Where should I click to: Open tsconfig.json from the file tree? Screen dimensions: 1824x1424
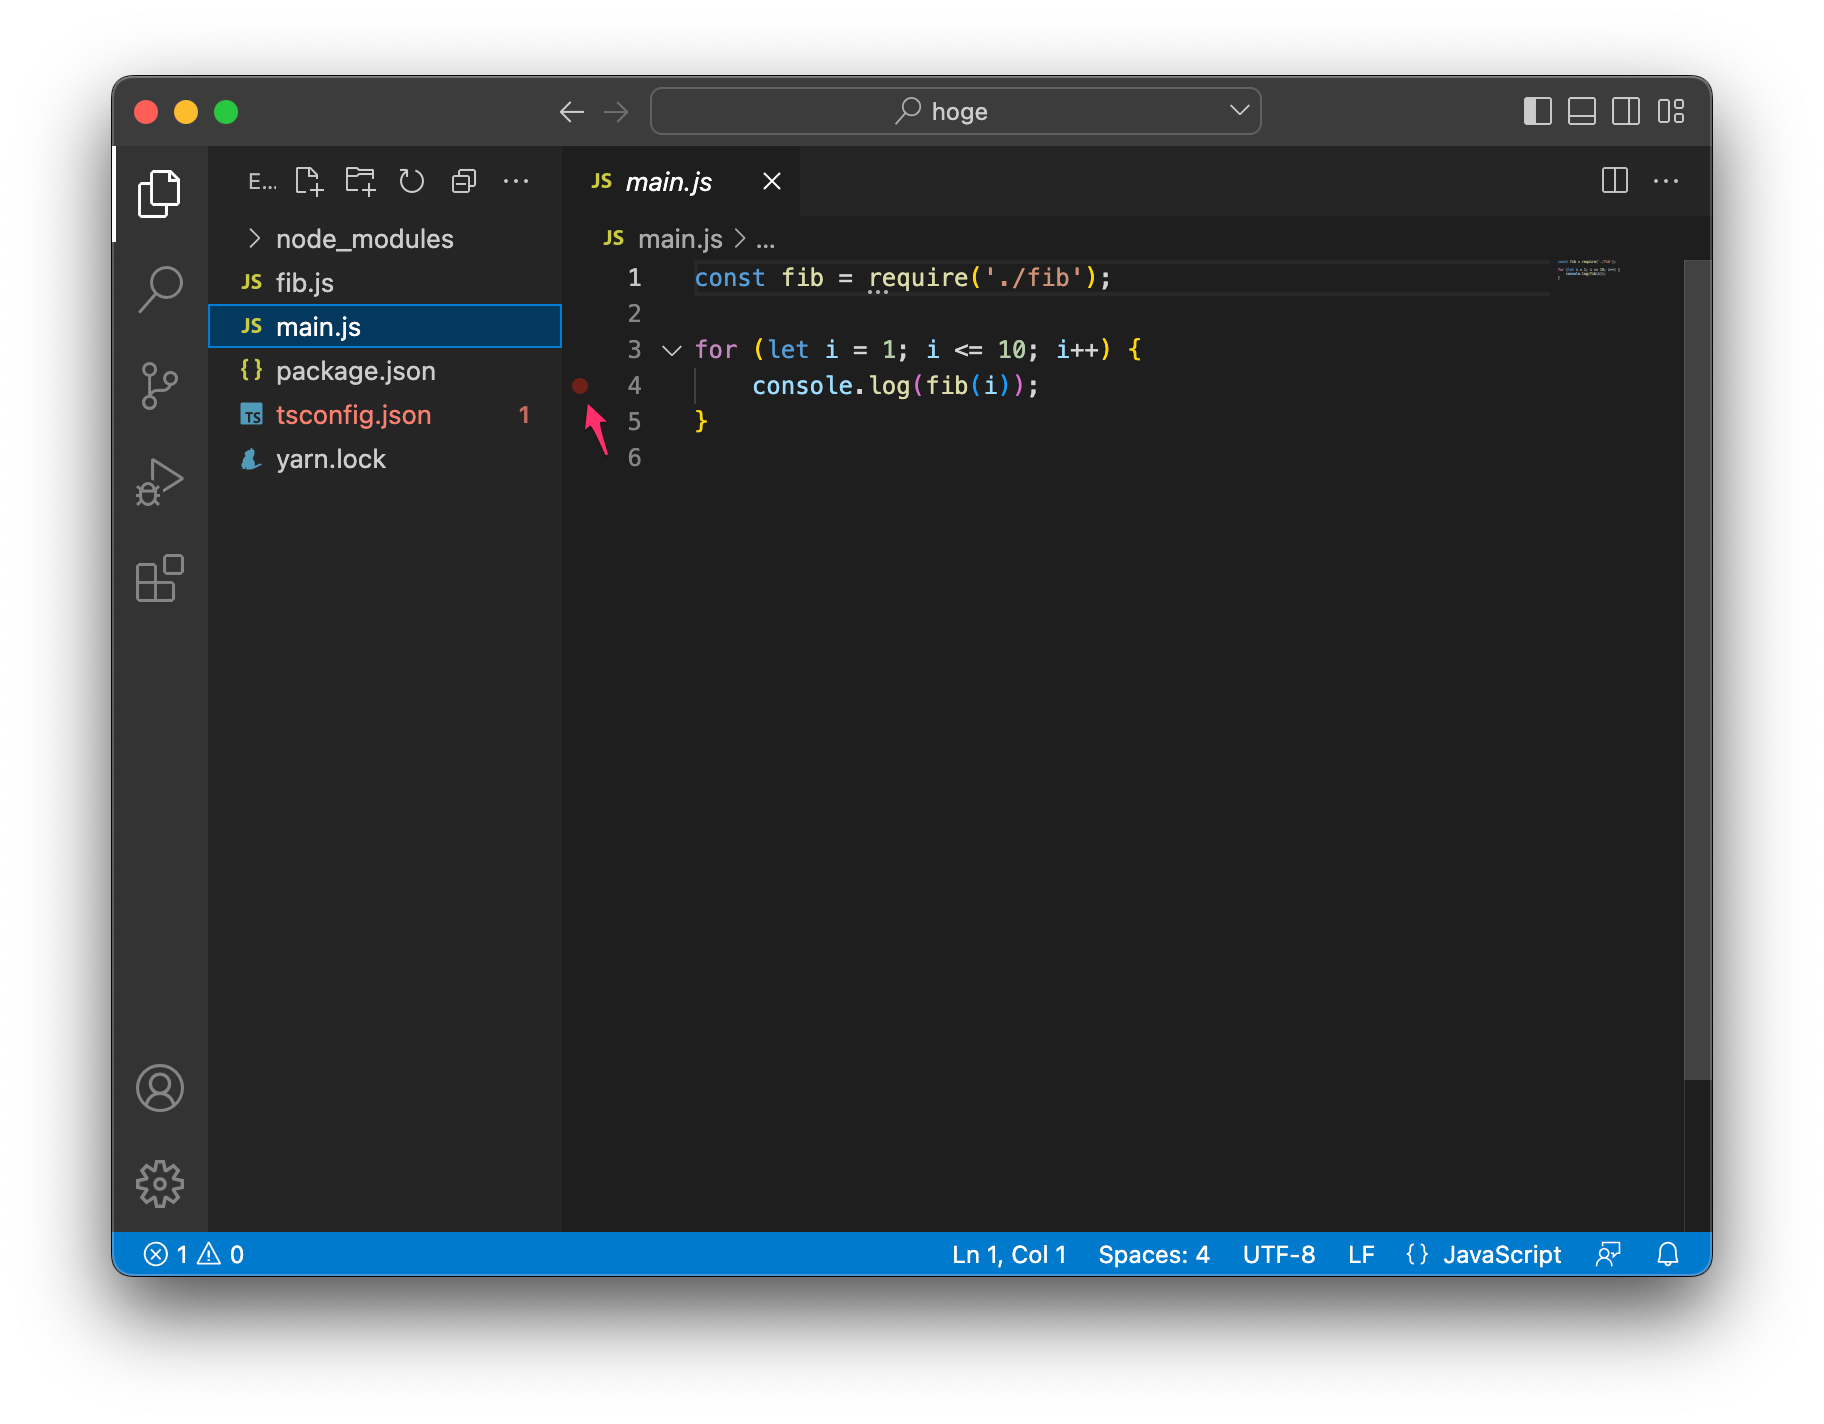385,414
